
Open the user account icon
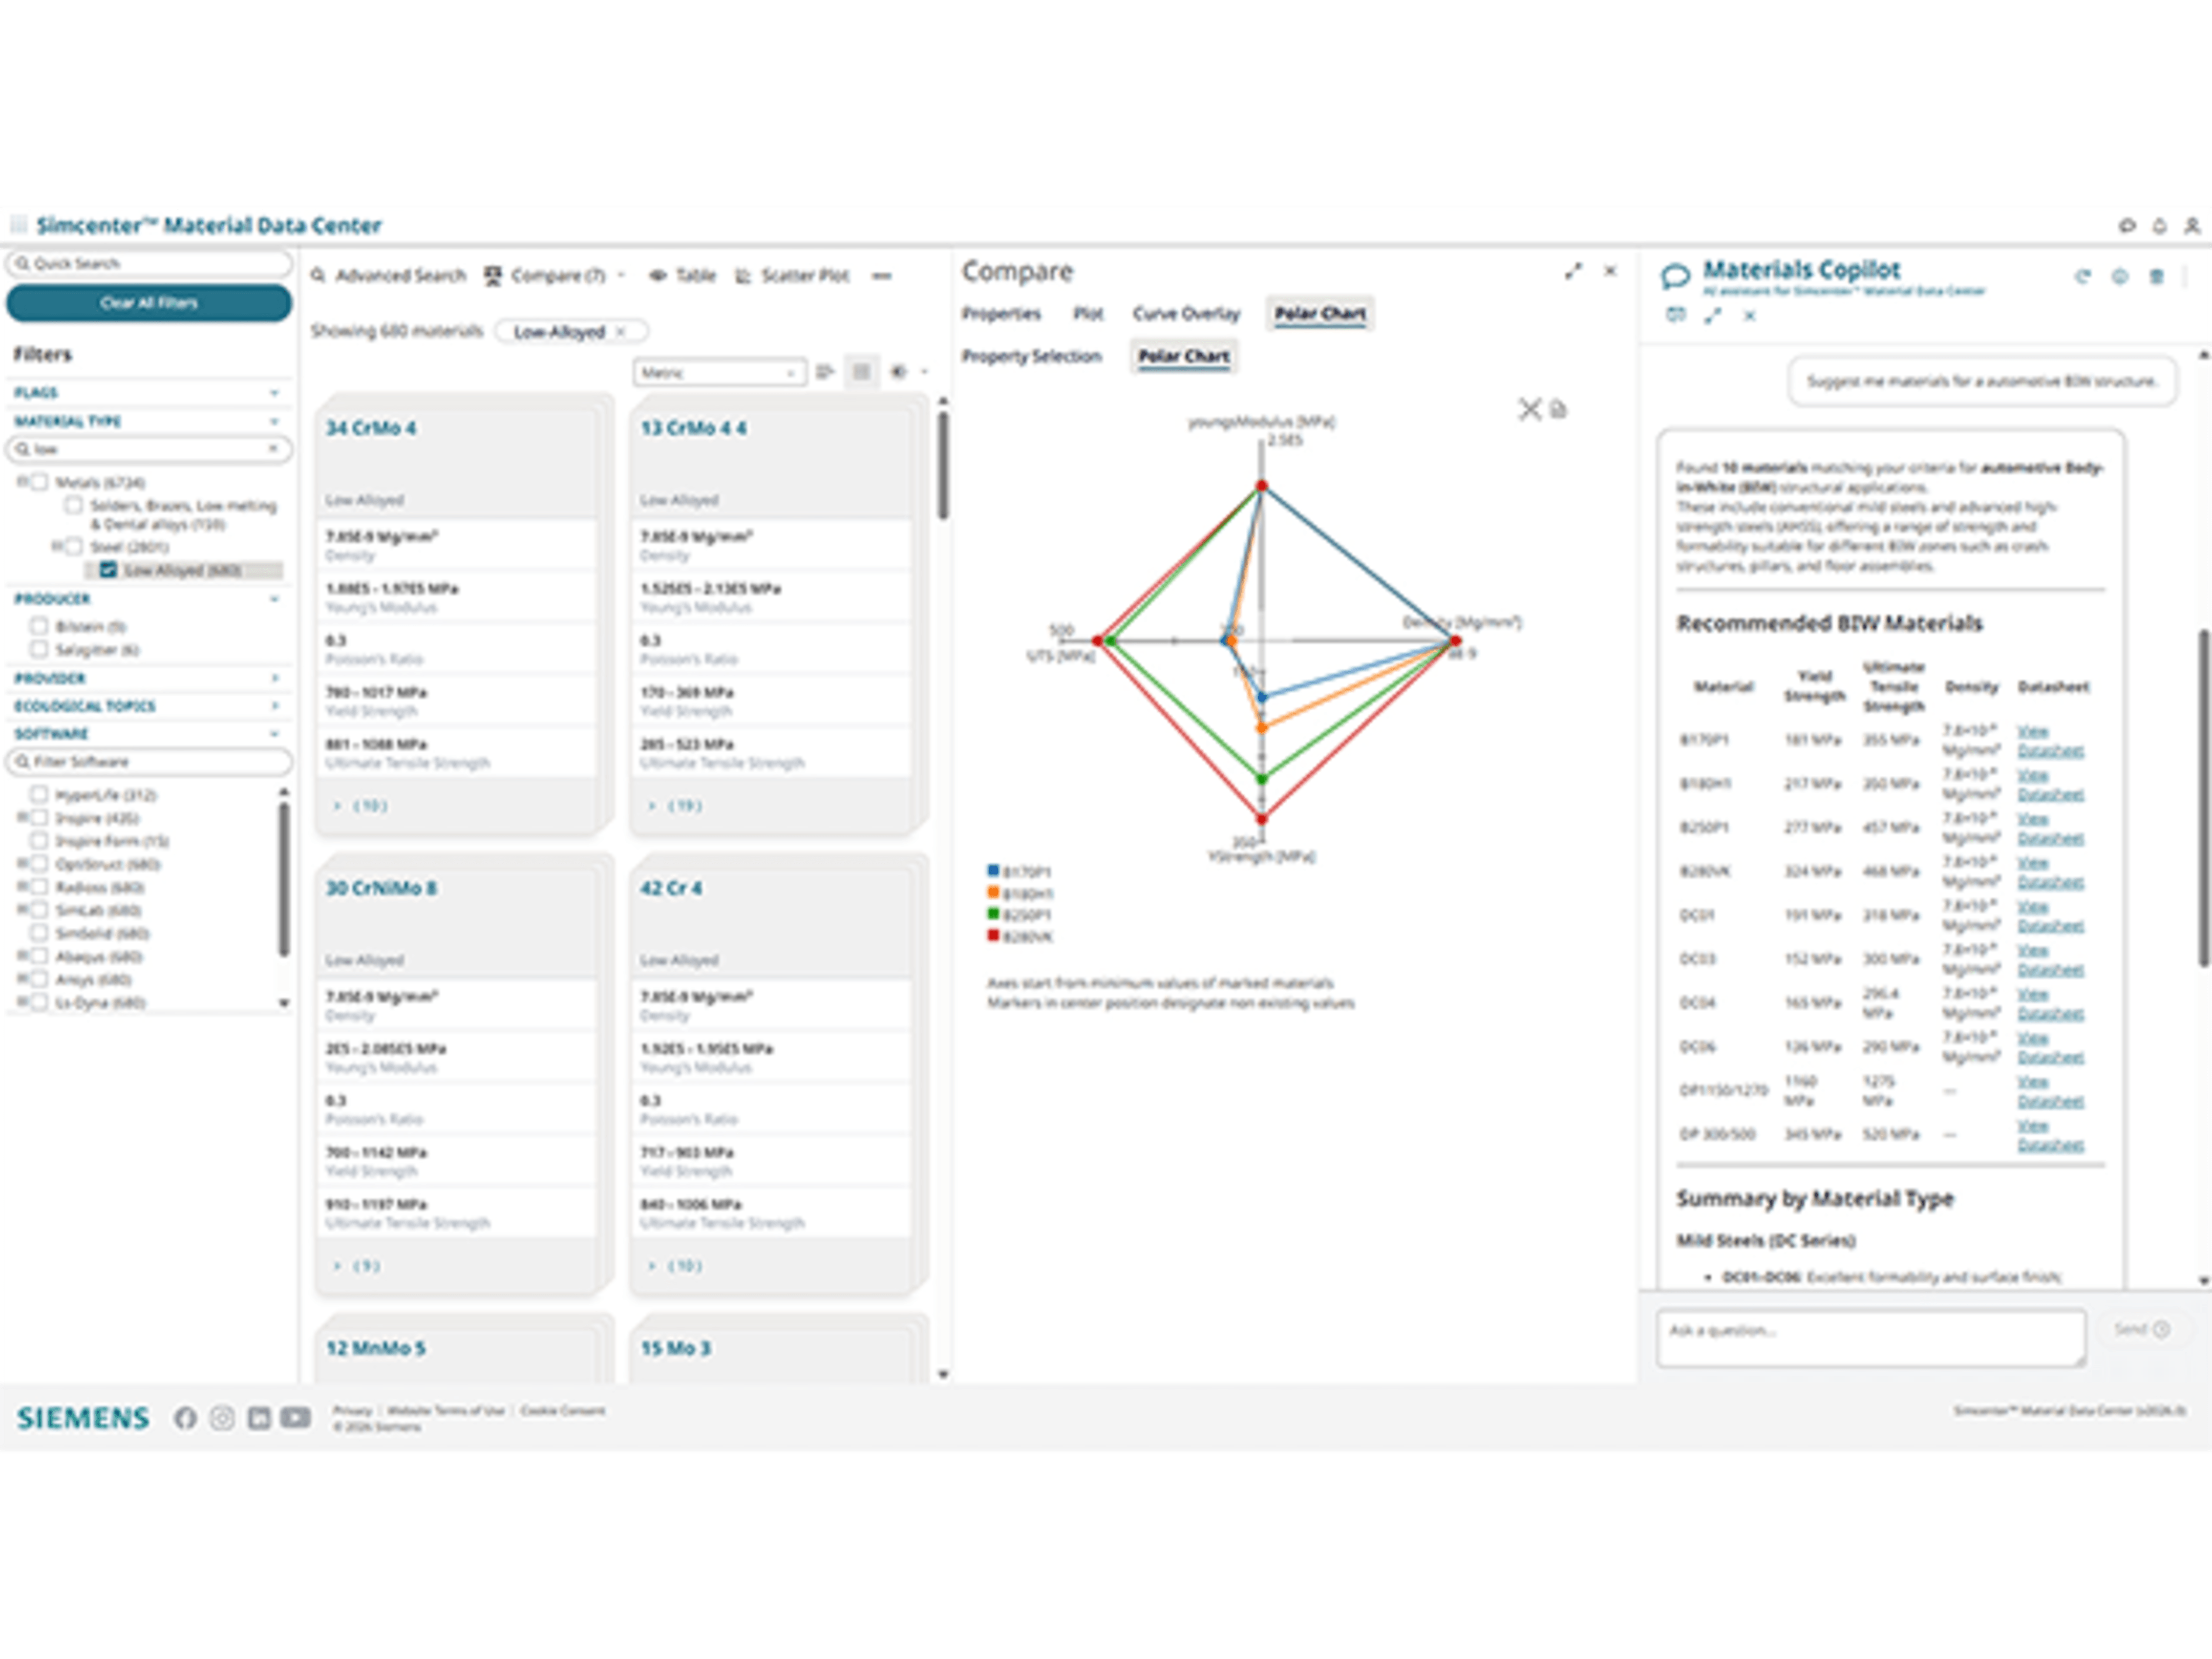(x=2191, y=226)
